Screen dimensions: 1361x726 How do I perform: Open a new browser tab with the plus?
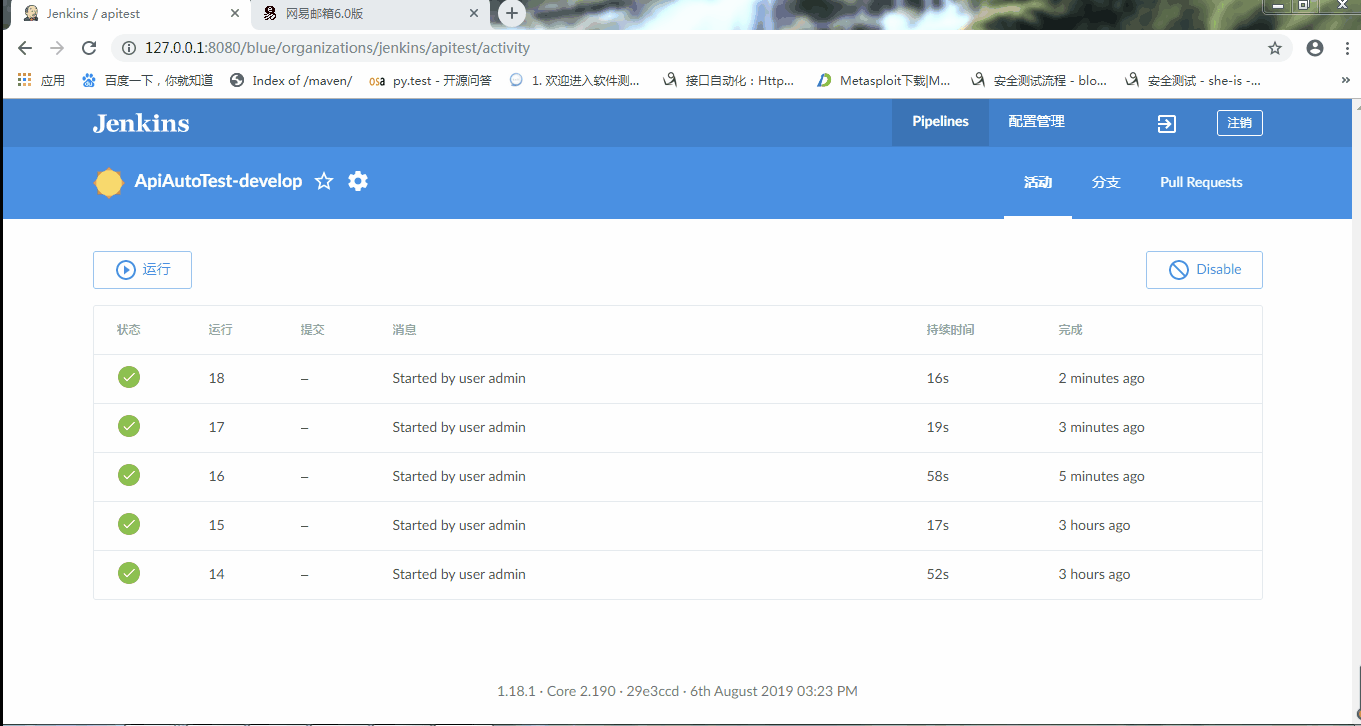[x=512, y=13]
